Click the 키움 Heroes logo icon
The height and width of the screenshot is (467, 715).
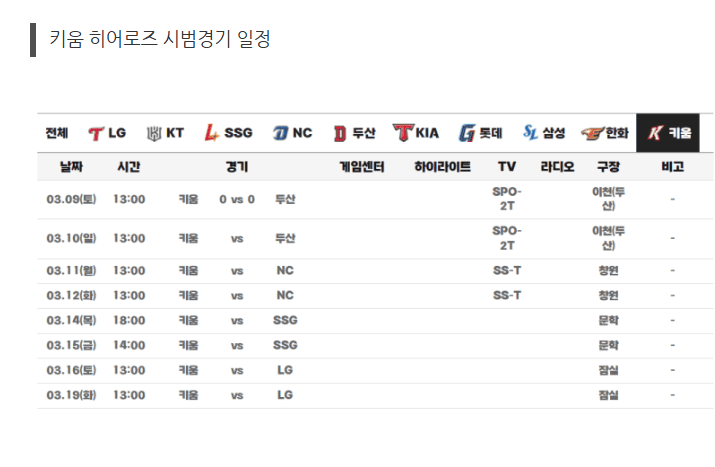[x=655, y=133]
